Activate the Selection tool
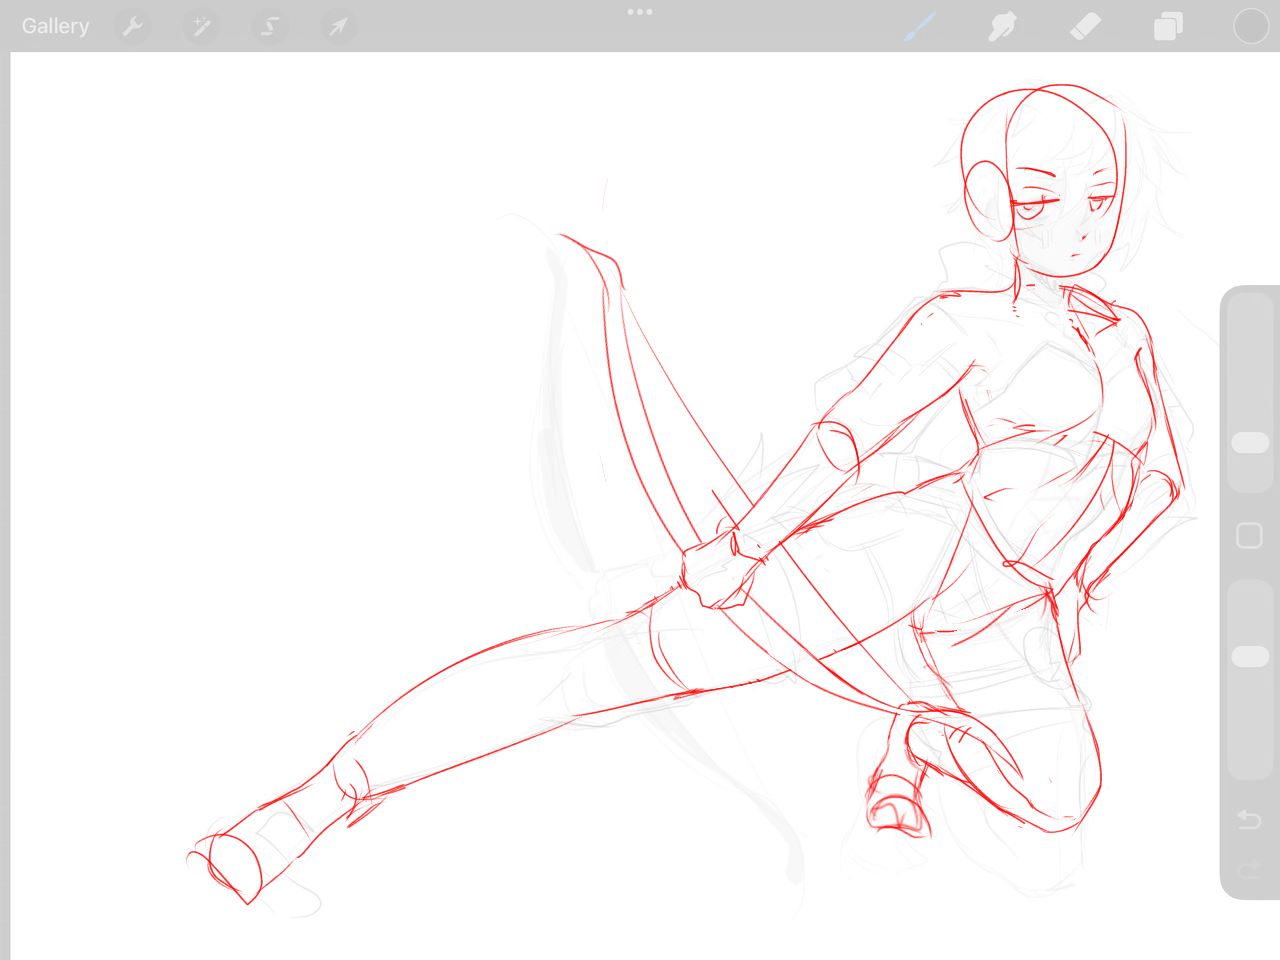 point(270,26)
